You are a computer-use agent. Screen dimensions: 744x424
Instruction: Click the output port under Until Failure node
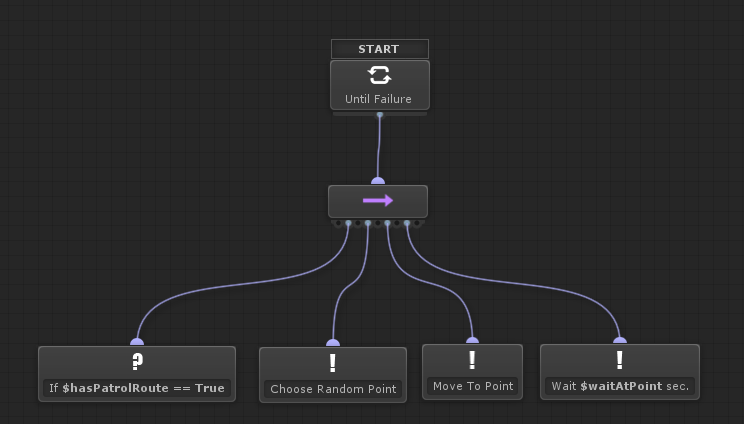click(x=380, y=115)
